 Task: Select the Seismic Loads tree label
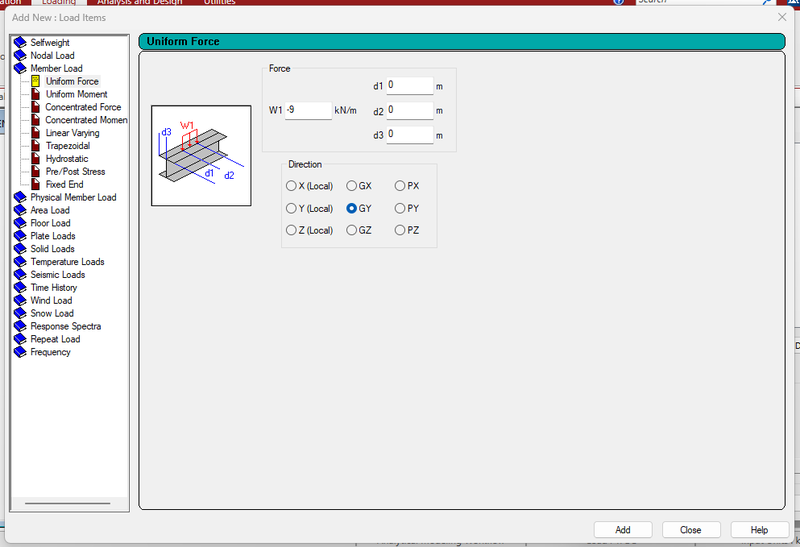pos(58,275)
